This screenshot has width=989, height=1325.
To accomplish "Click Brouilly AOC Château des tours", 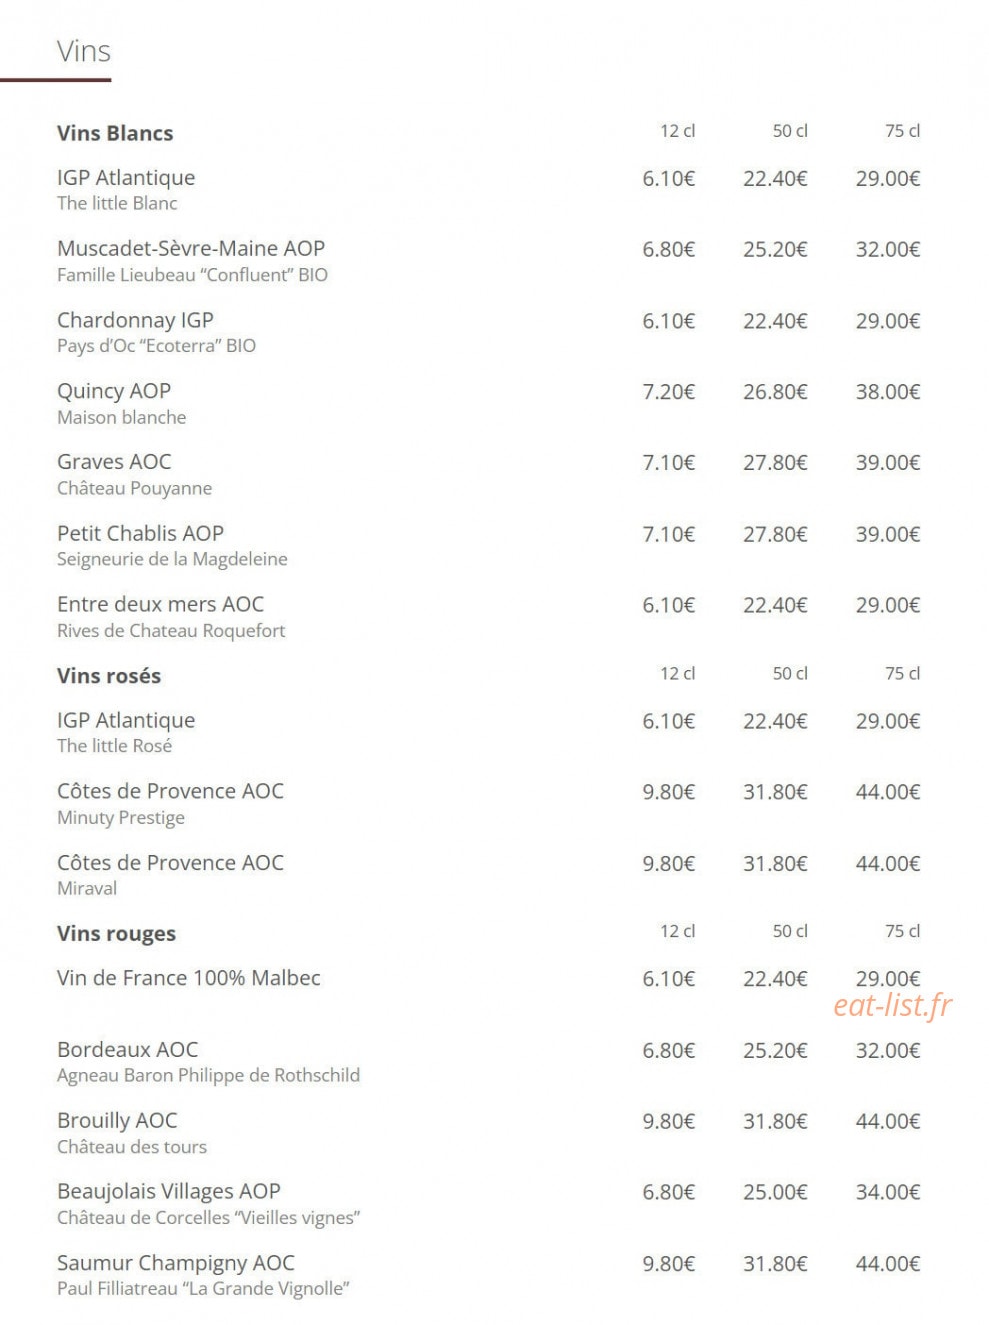I will click(132, 1132).
